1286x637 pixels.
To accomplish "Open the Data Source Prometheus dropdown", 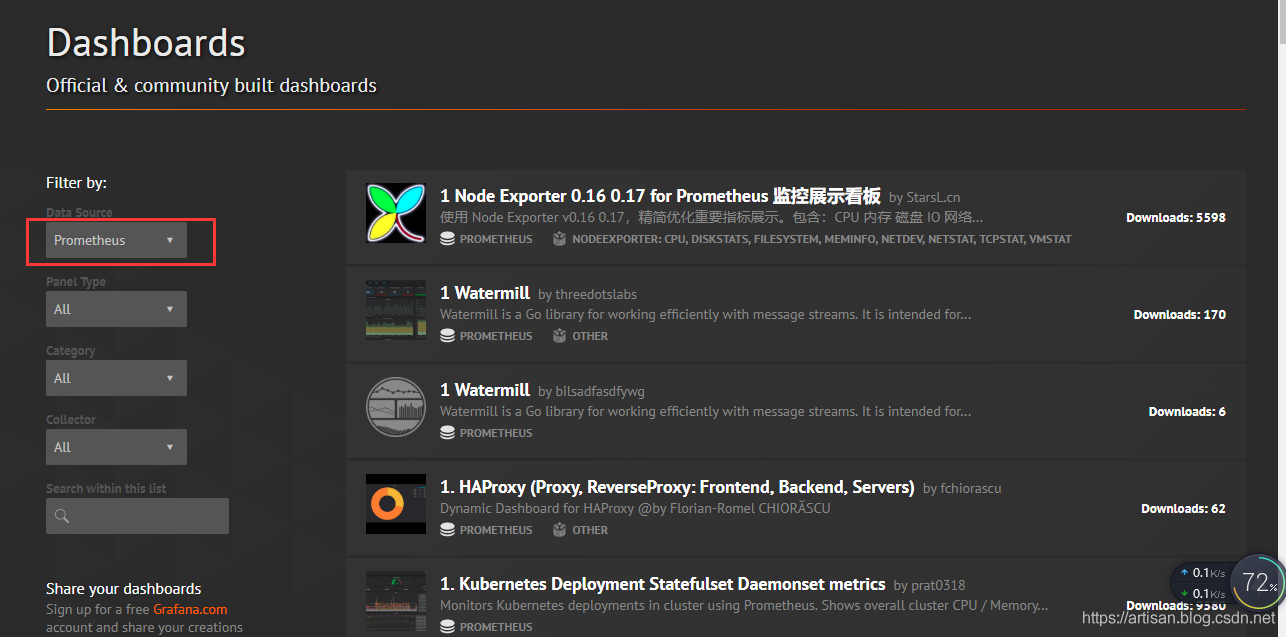I will tap(116, 240).
